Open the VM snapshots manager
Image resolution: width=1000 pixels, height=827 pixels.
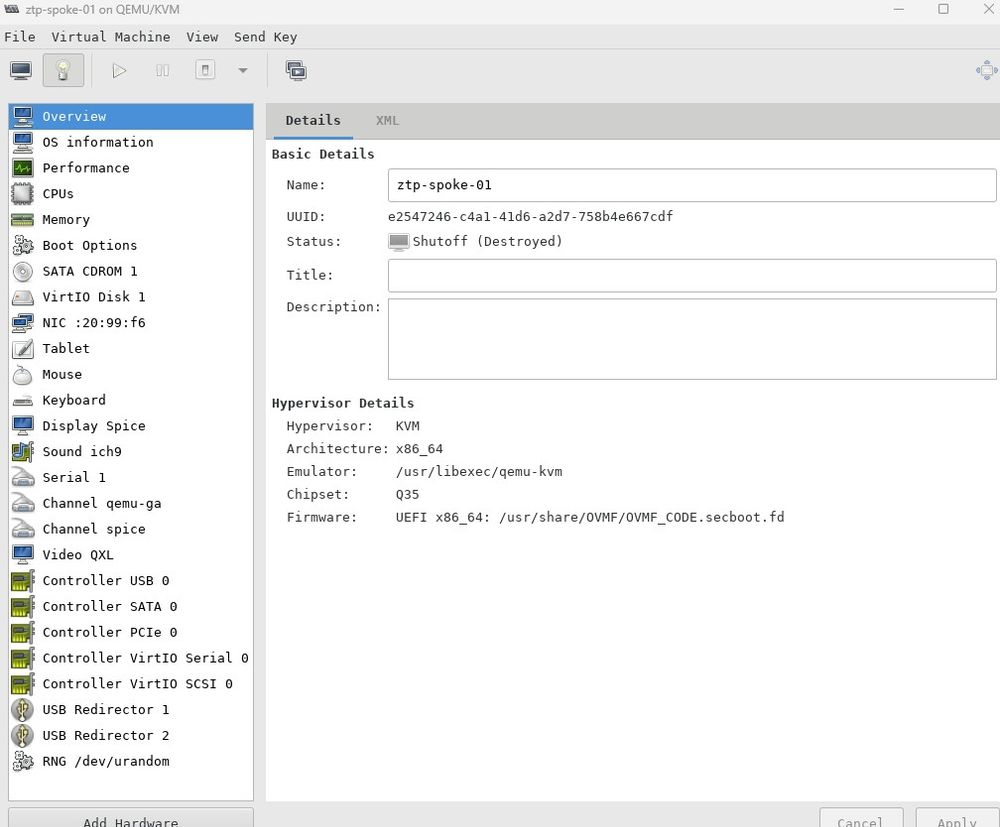[x=295, y=70]
